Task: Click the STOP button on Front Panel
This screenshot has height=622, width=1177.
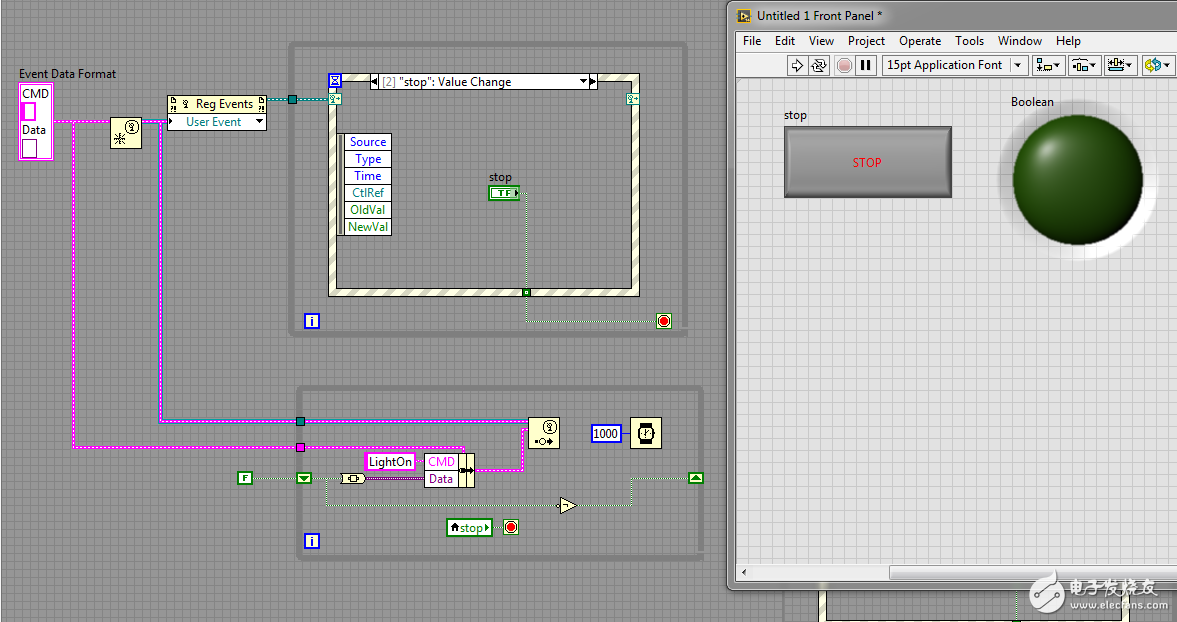Action: [x=868, y=162]
